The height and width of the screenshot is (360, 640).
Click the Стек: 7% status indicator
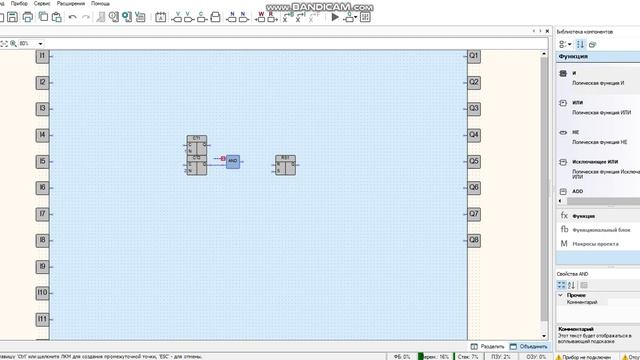(468, 357)
